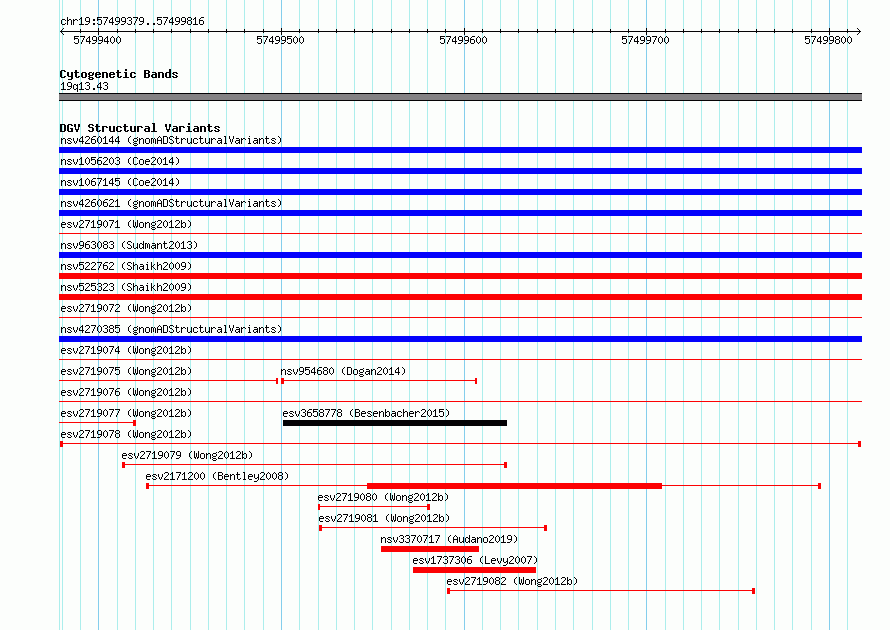
Task: Select esv2719079 (Wong2012b) label
Action: (187, 455)
